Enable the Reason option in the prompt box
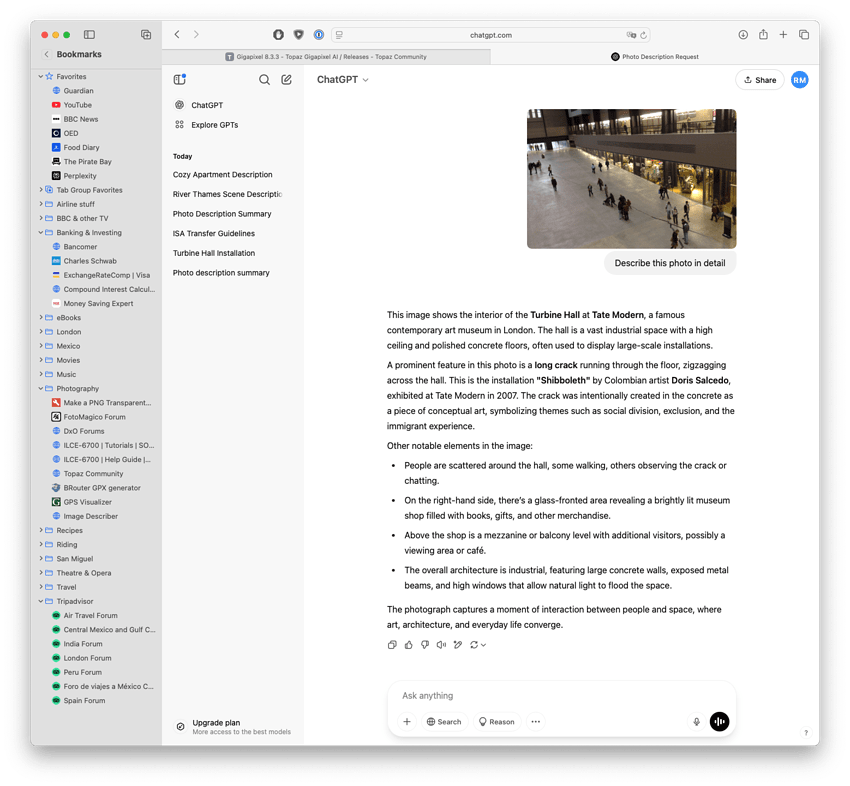 tap(496, 721)
